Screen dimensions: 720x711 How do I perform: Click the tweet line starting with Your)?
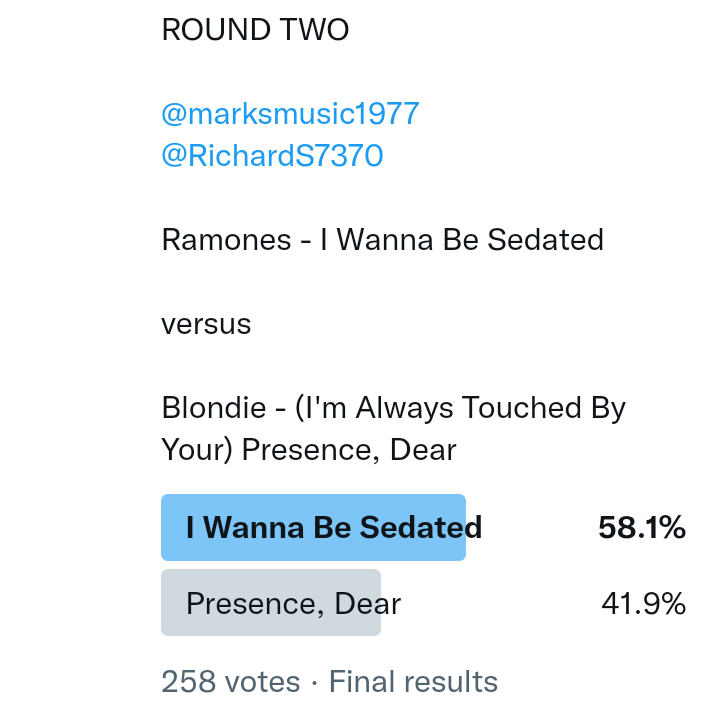(x=308, y=450)
